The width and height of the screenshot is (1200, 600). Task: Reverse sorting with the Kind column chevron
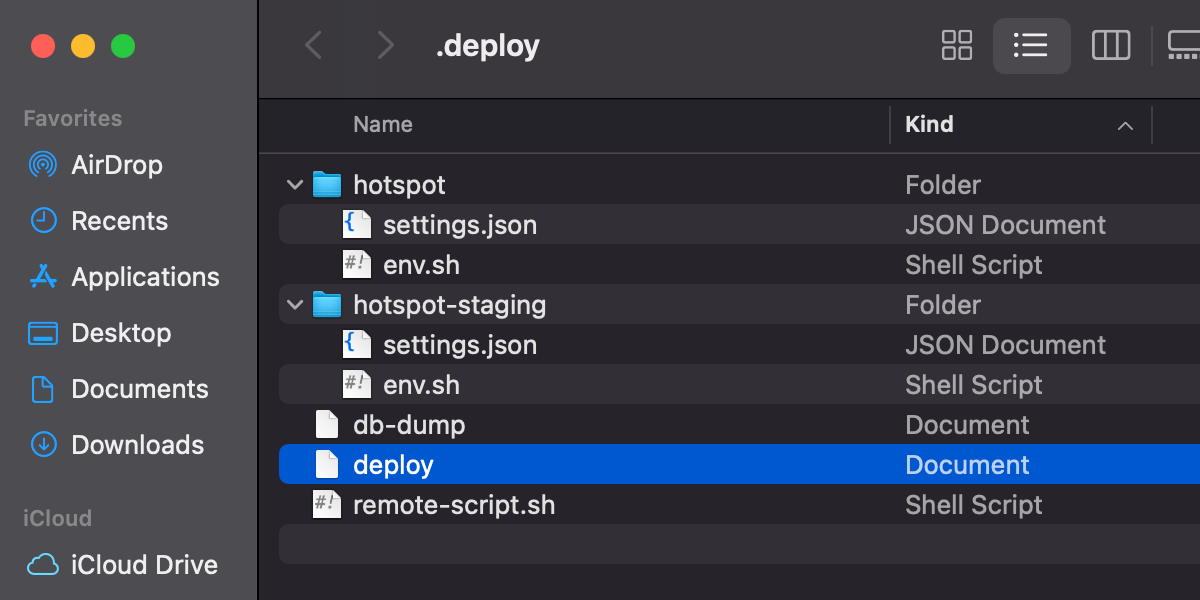pyautogui.click(x=1125, y=126)
